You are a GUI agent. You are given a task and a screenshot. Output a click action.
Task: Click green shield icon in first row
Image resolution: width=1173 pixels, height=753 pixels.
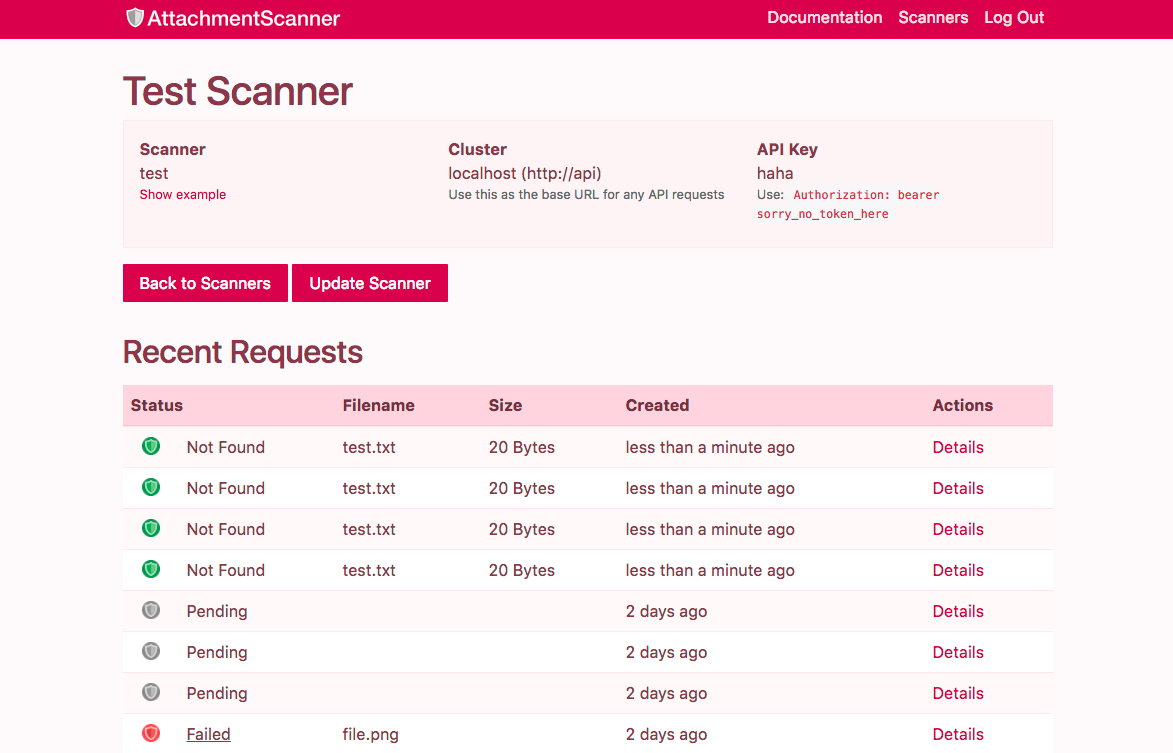pos(151,446)
